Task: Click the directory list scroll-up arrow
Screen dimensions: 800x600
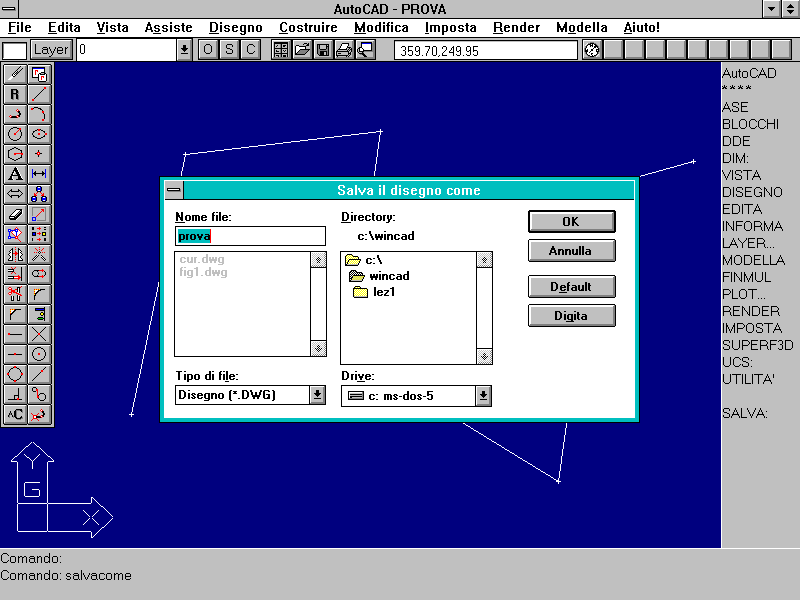Action: tap(484, 260)
